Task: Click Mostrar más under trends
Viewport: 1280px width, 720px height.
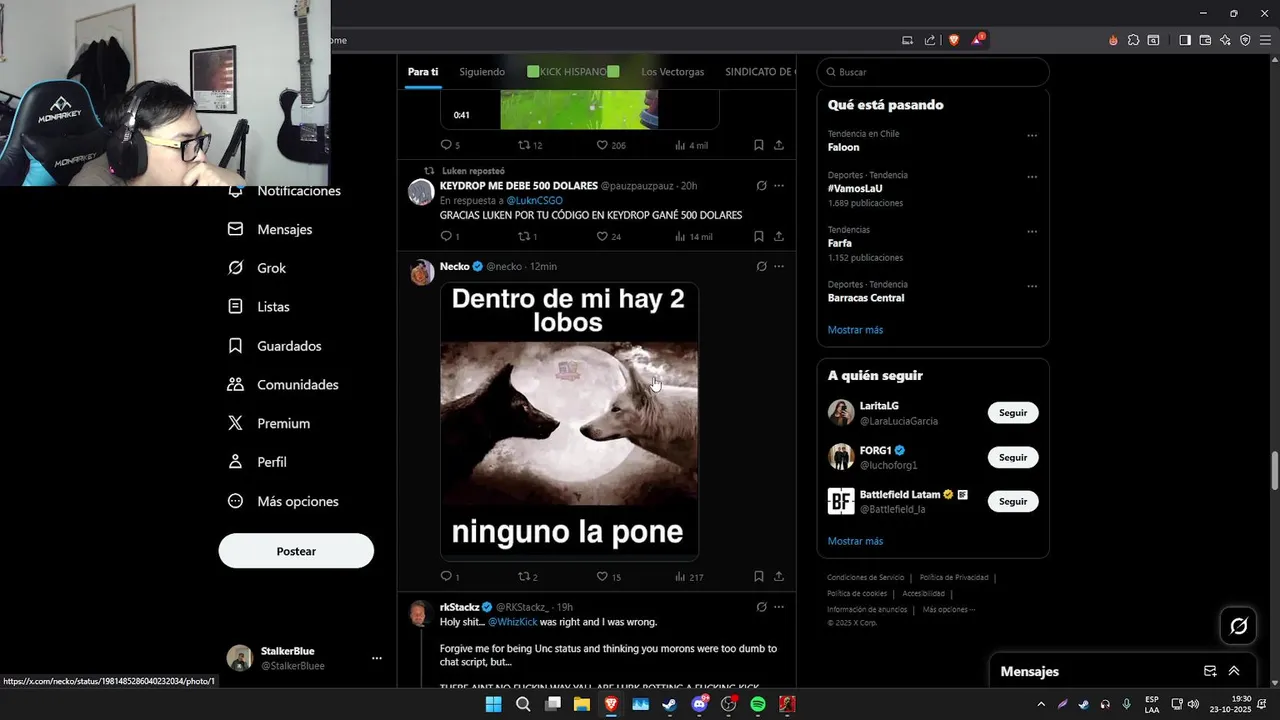Action: (855, 330)
